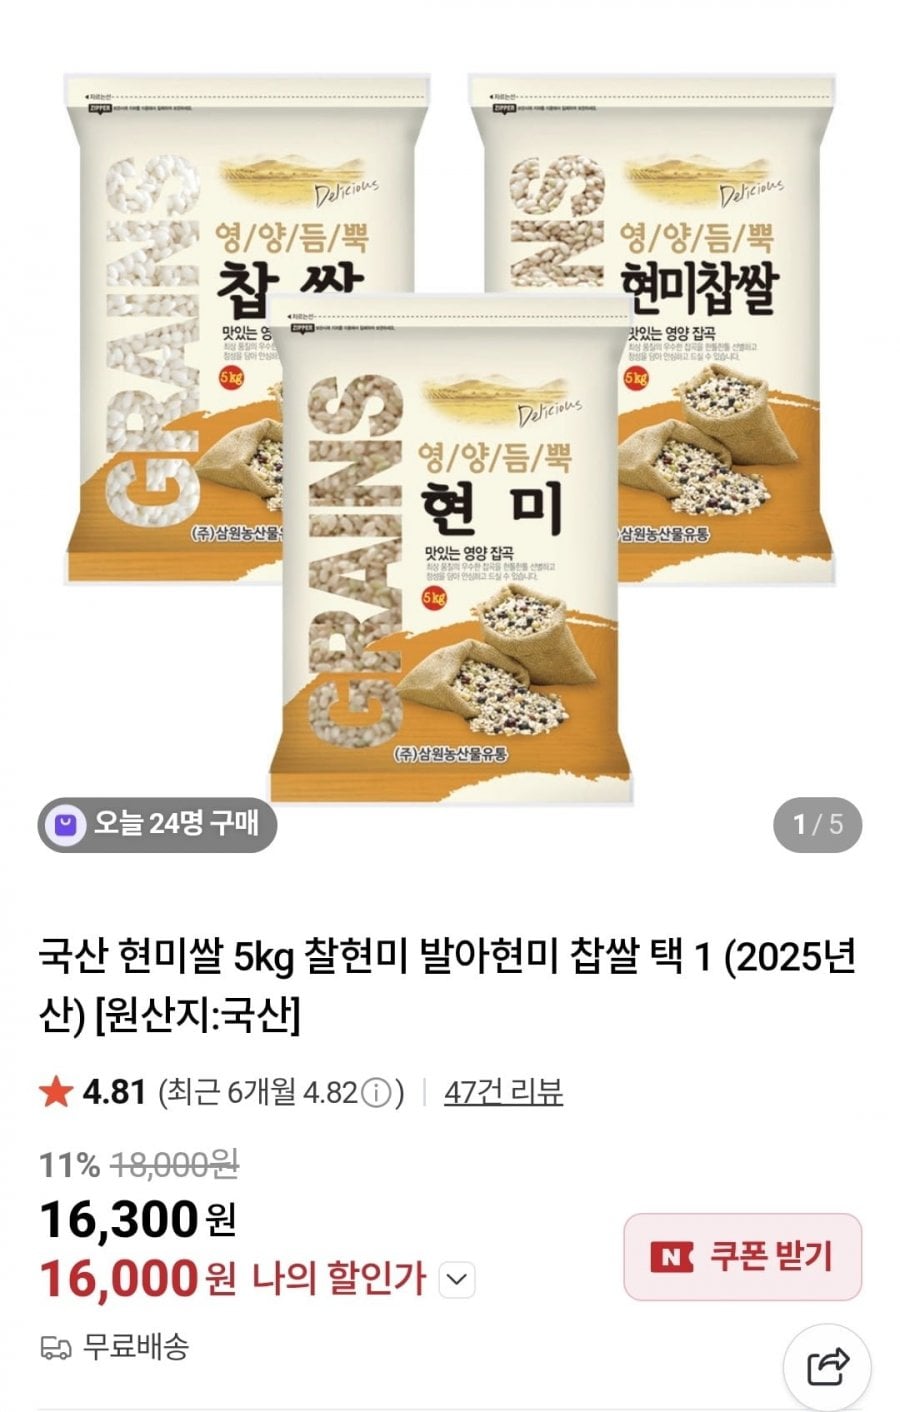The width and height of the screenshot is (900, 1412).
Task: Select the 현미 rice bag image
Action: coord(451,547)
